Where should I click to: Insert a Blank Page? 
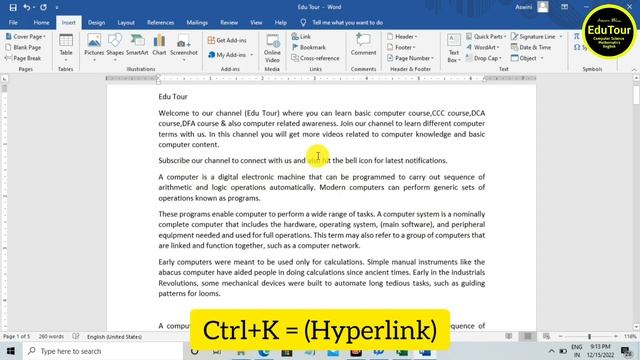[x=23, y=47]
